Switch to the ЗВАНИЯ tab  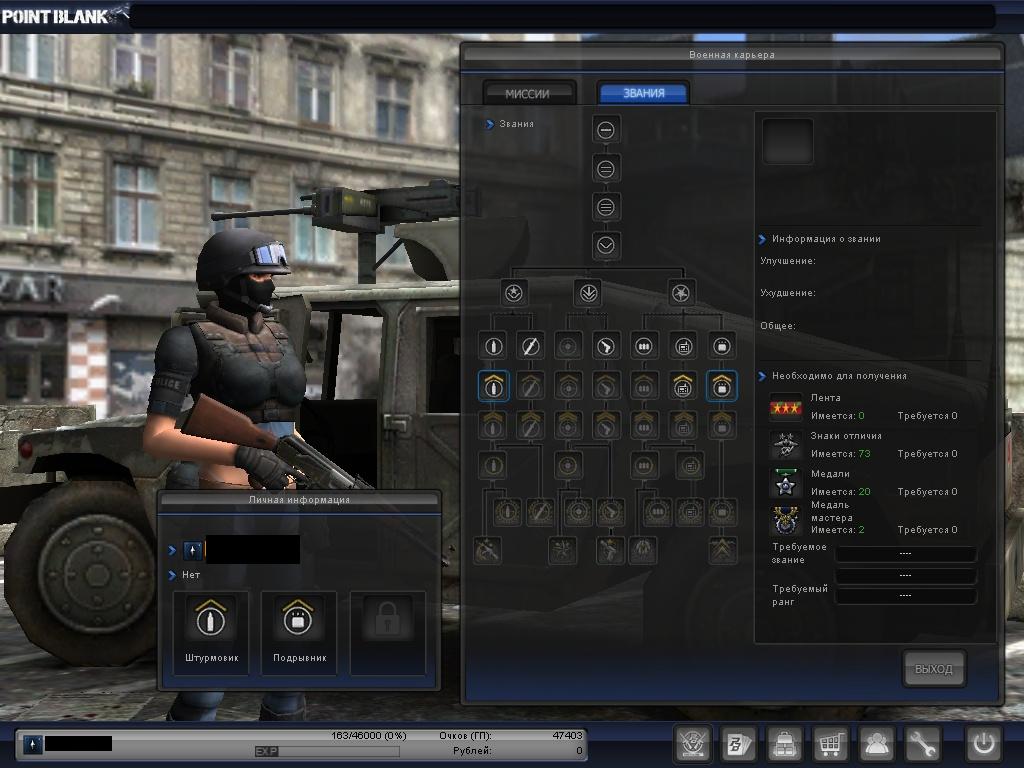[x=644, y=93]
